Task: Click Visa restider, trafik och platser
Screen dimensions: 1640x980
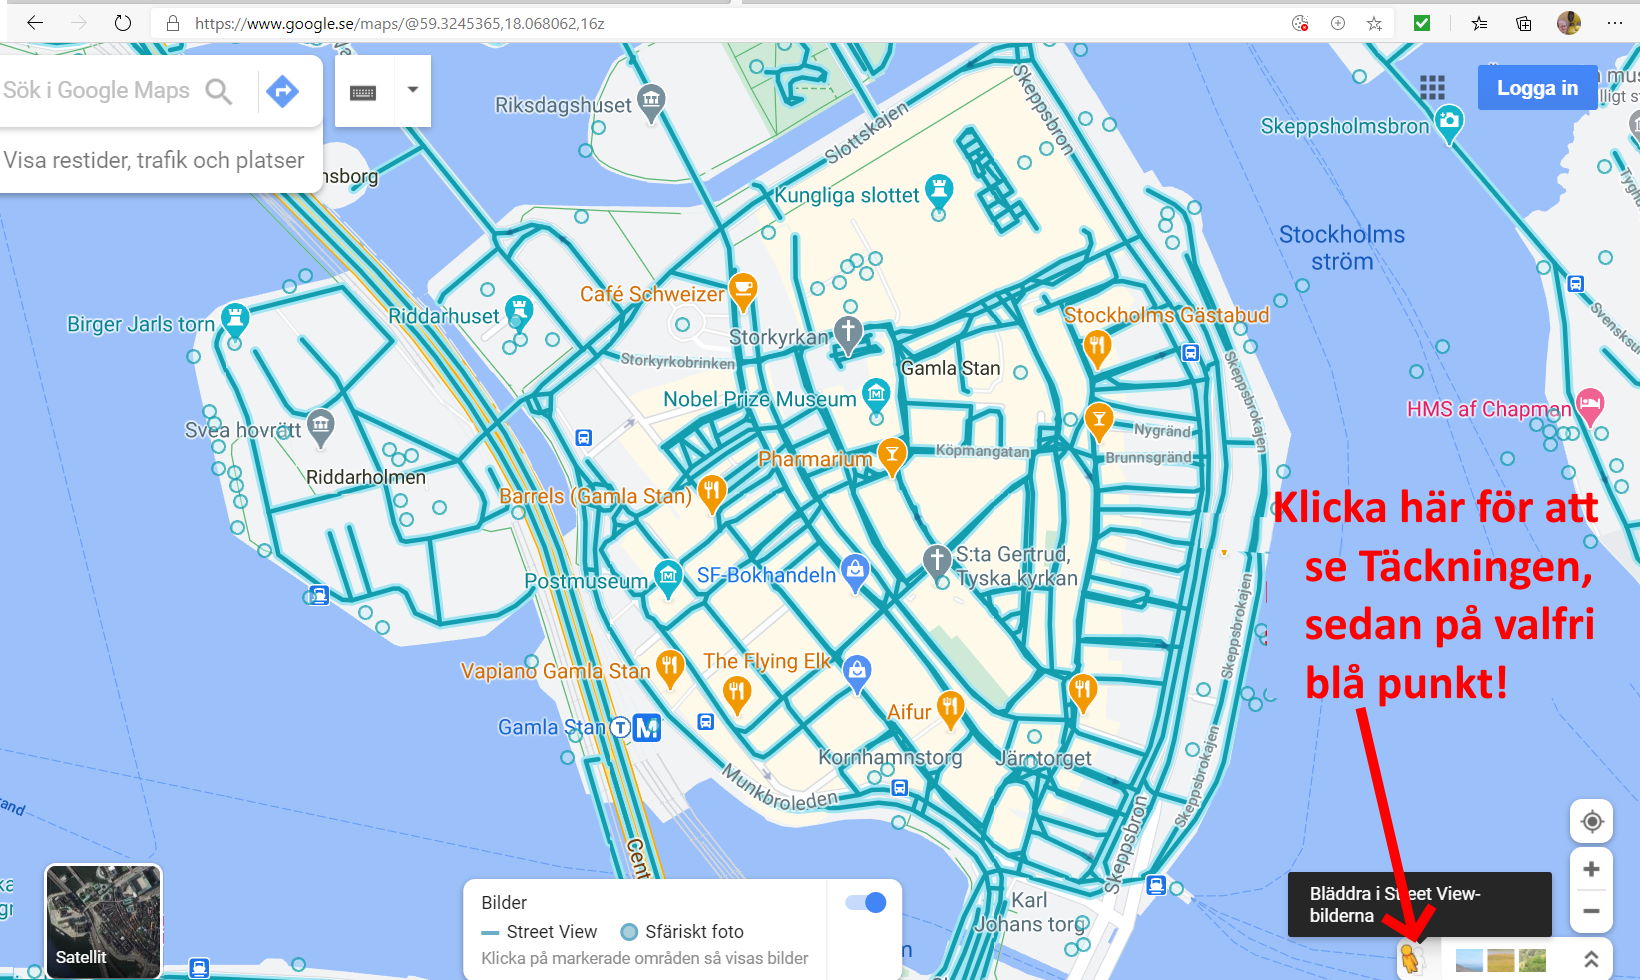Action: tap(153, 160)
